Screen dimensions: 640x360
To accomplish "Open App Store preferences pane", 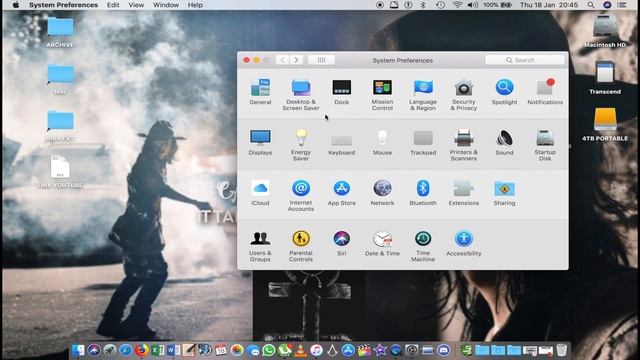I will [x=342, y=193].
